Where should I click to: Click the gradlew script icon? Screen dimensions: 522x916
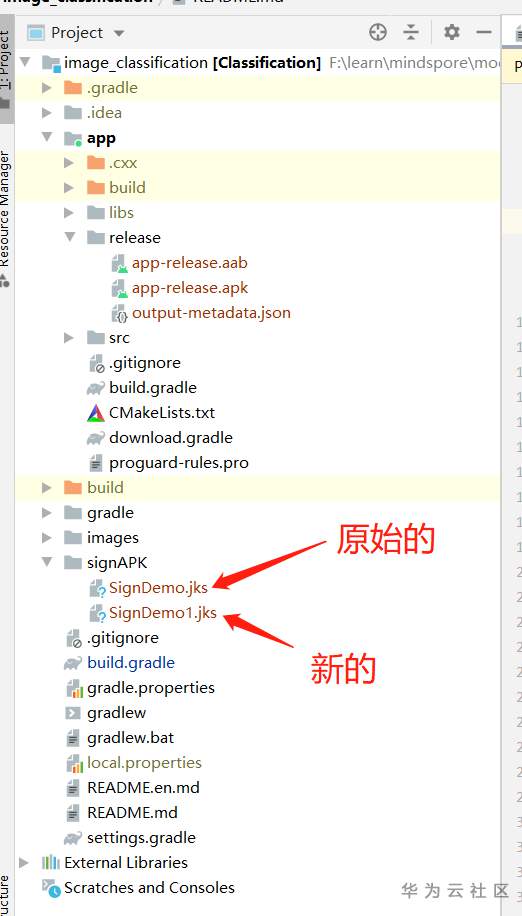tap(73, 713)
